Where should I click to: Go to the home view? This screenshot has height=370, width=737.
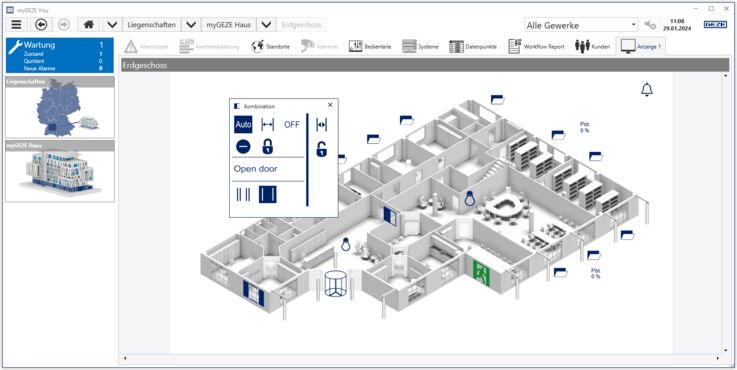coord(88,24)
